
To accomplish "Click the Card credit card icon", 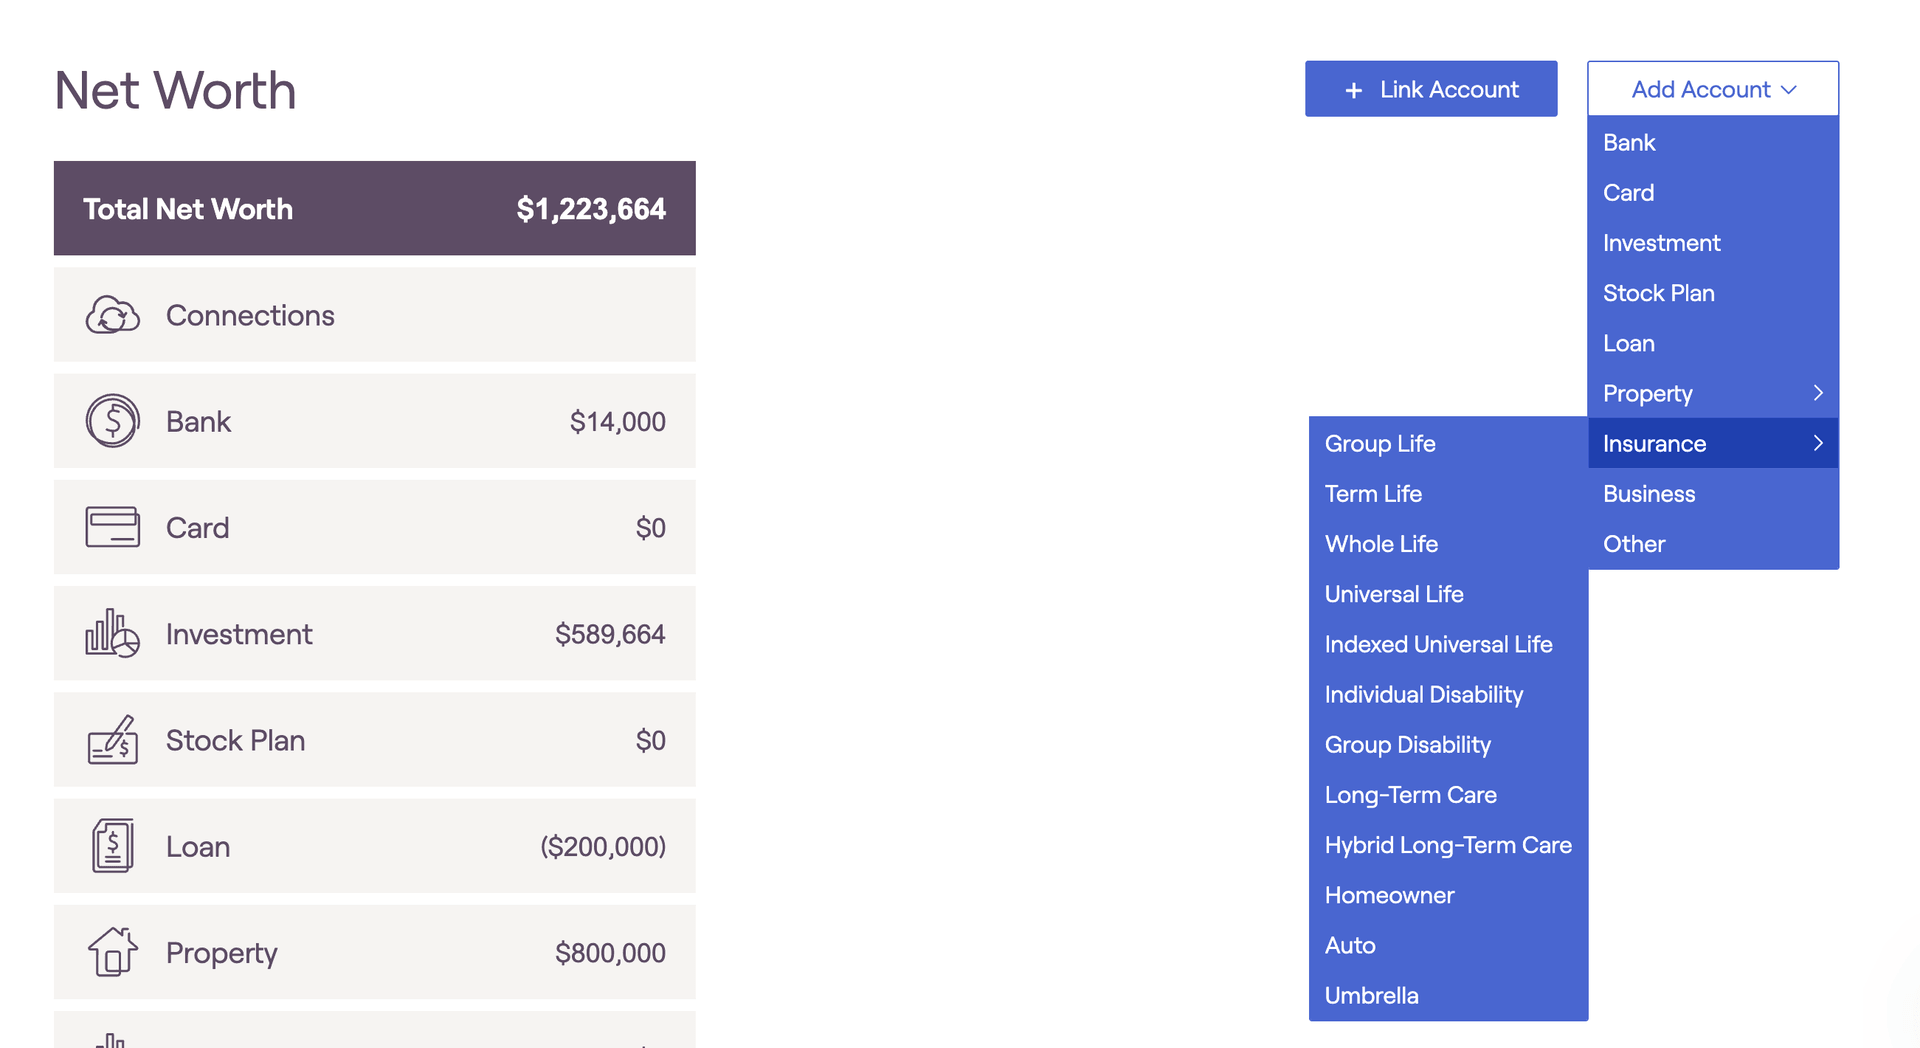I will coord(112,527).
